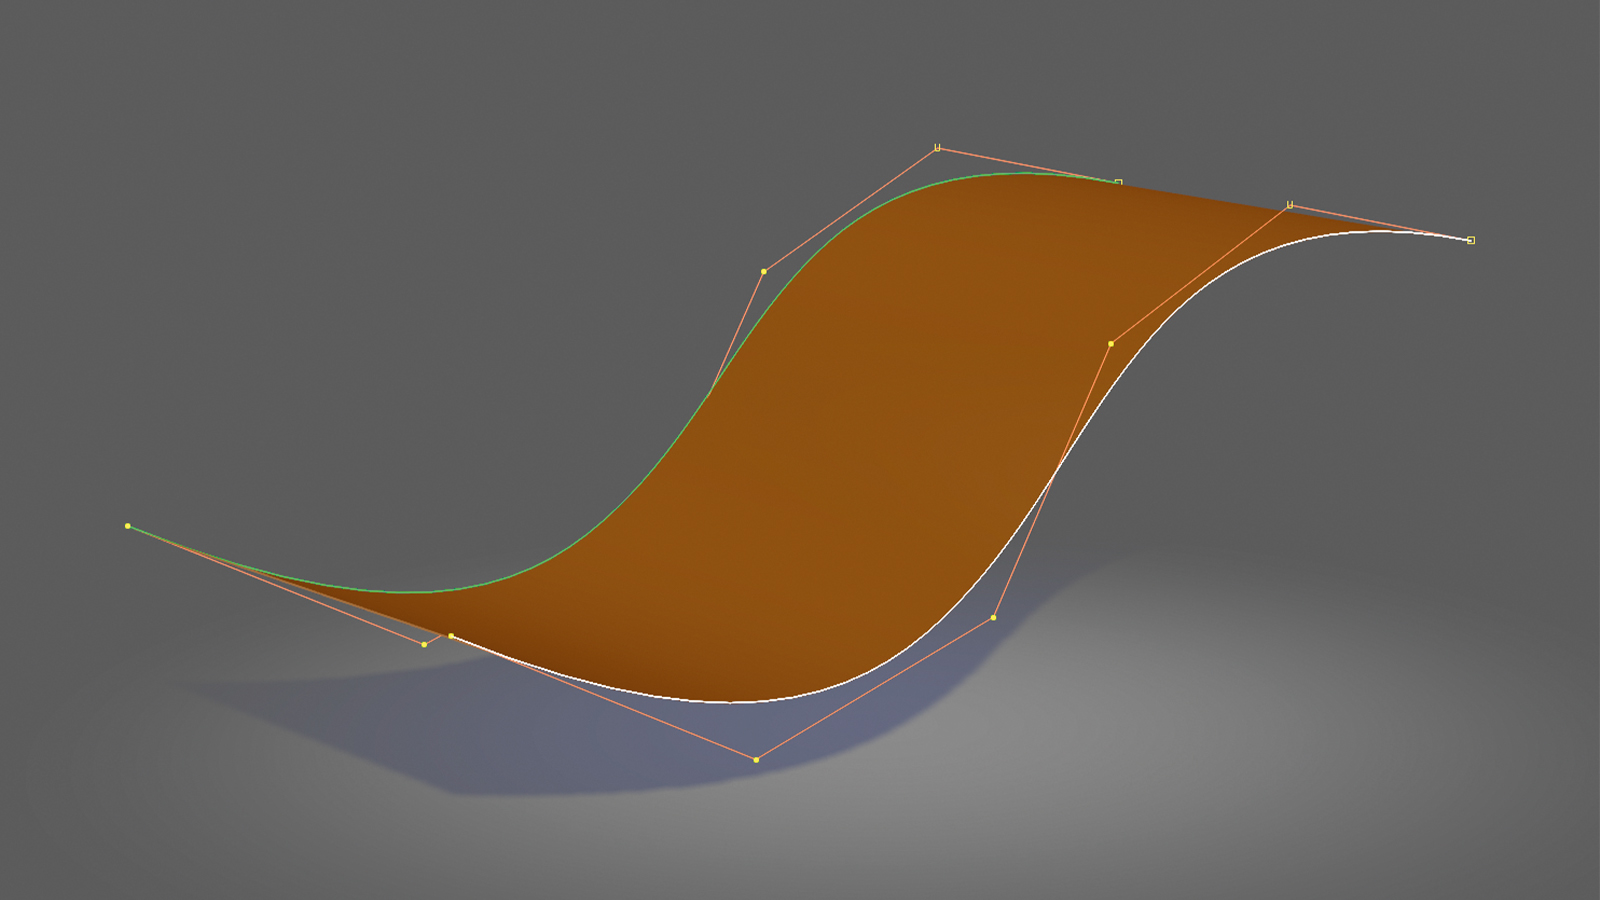Select the square corner handle ending the green curve
Viewport: 1600px width, 900px height.
[1117, 182]
